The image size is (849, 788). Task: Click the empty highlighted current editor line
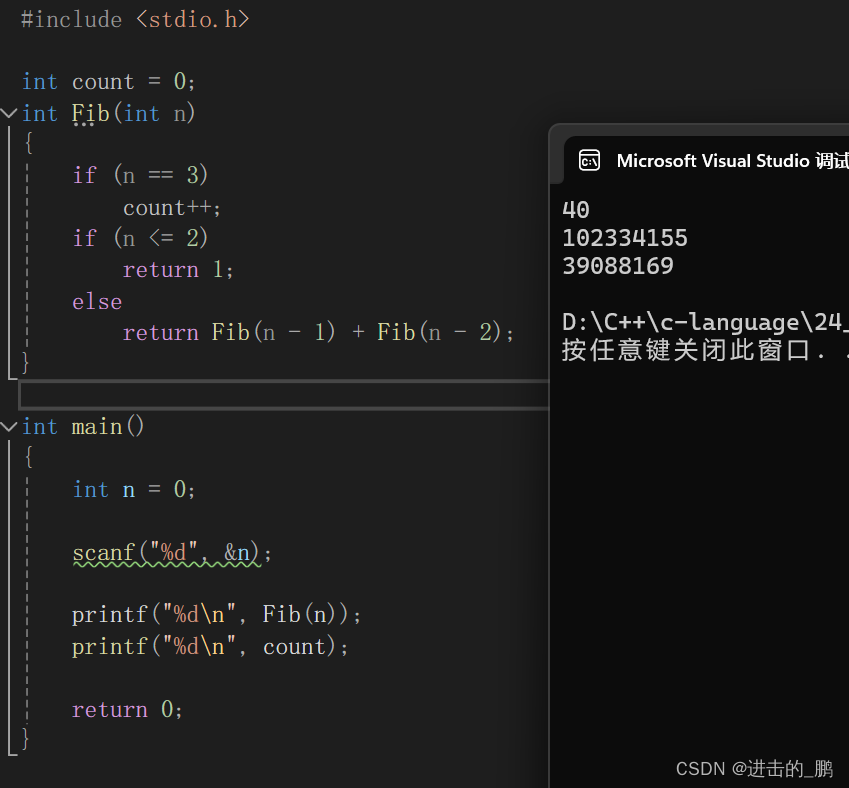[284, 395]
